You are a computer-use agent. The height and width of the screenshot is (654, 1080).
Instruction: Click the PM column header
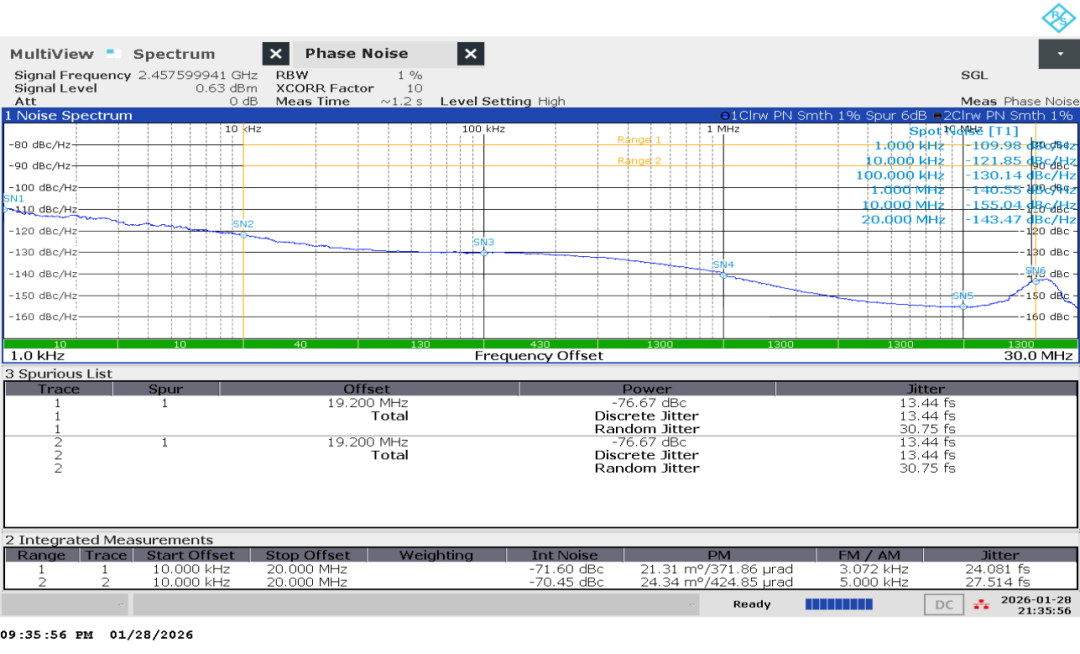719,555
